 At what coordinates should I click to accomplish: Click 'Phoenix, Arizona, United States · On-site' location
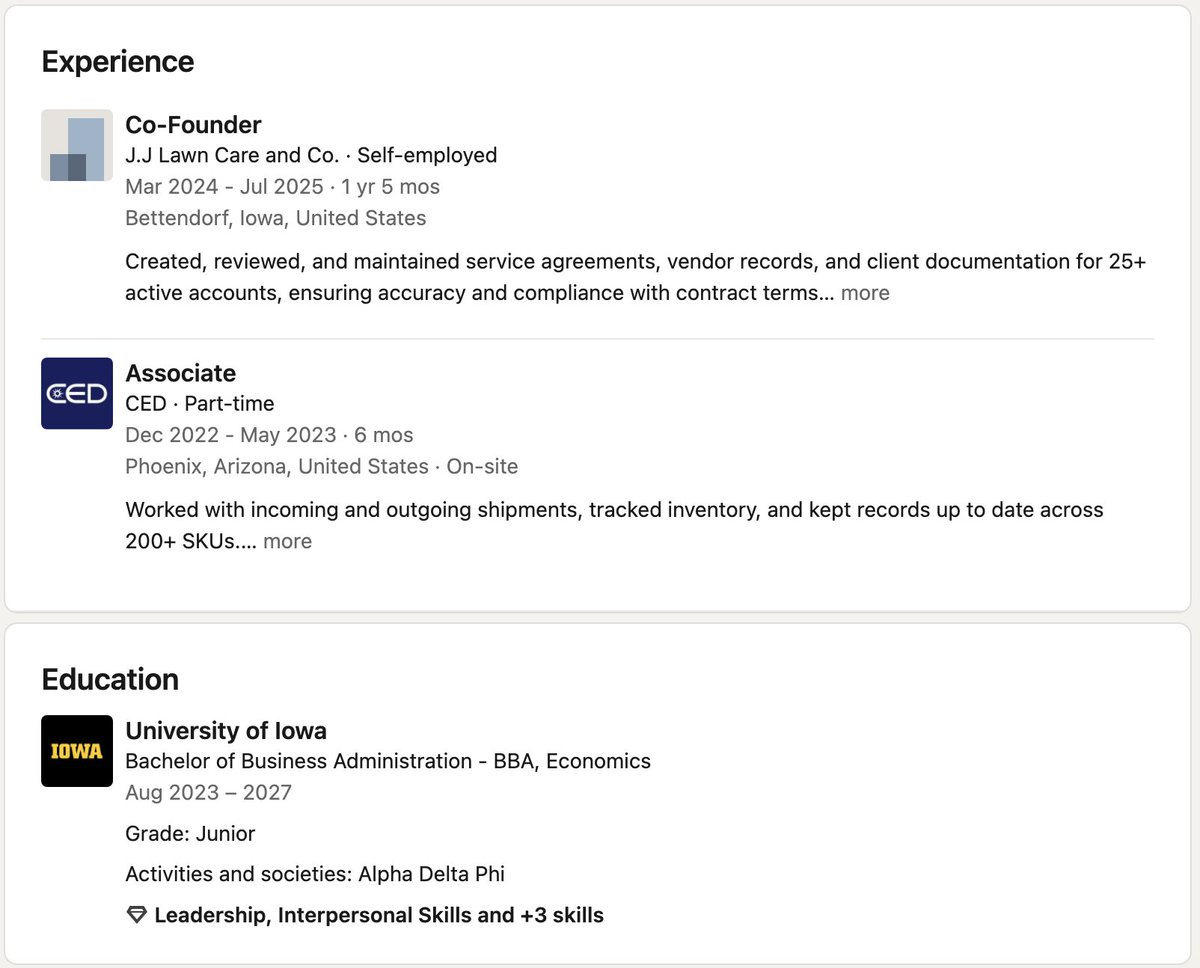(x=321, y=466)
